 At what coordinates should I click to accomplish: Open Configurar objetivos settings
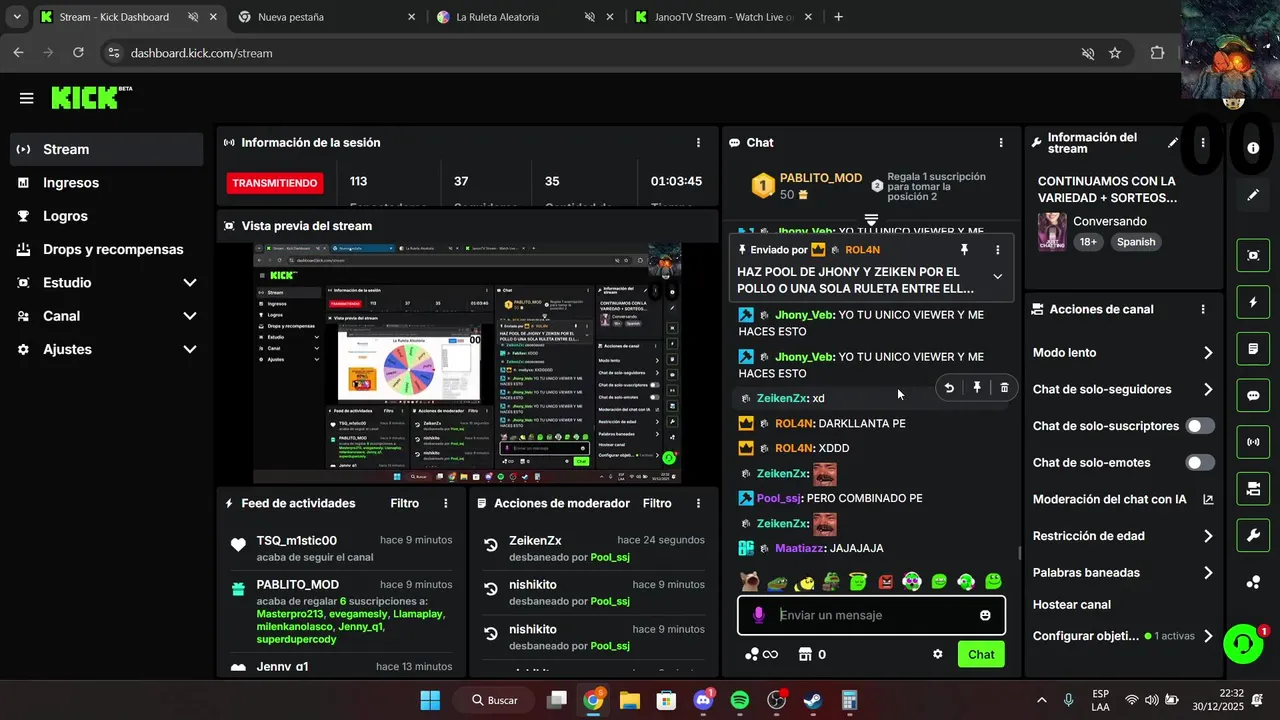[1123, 636]
